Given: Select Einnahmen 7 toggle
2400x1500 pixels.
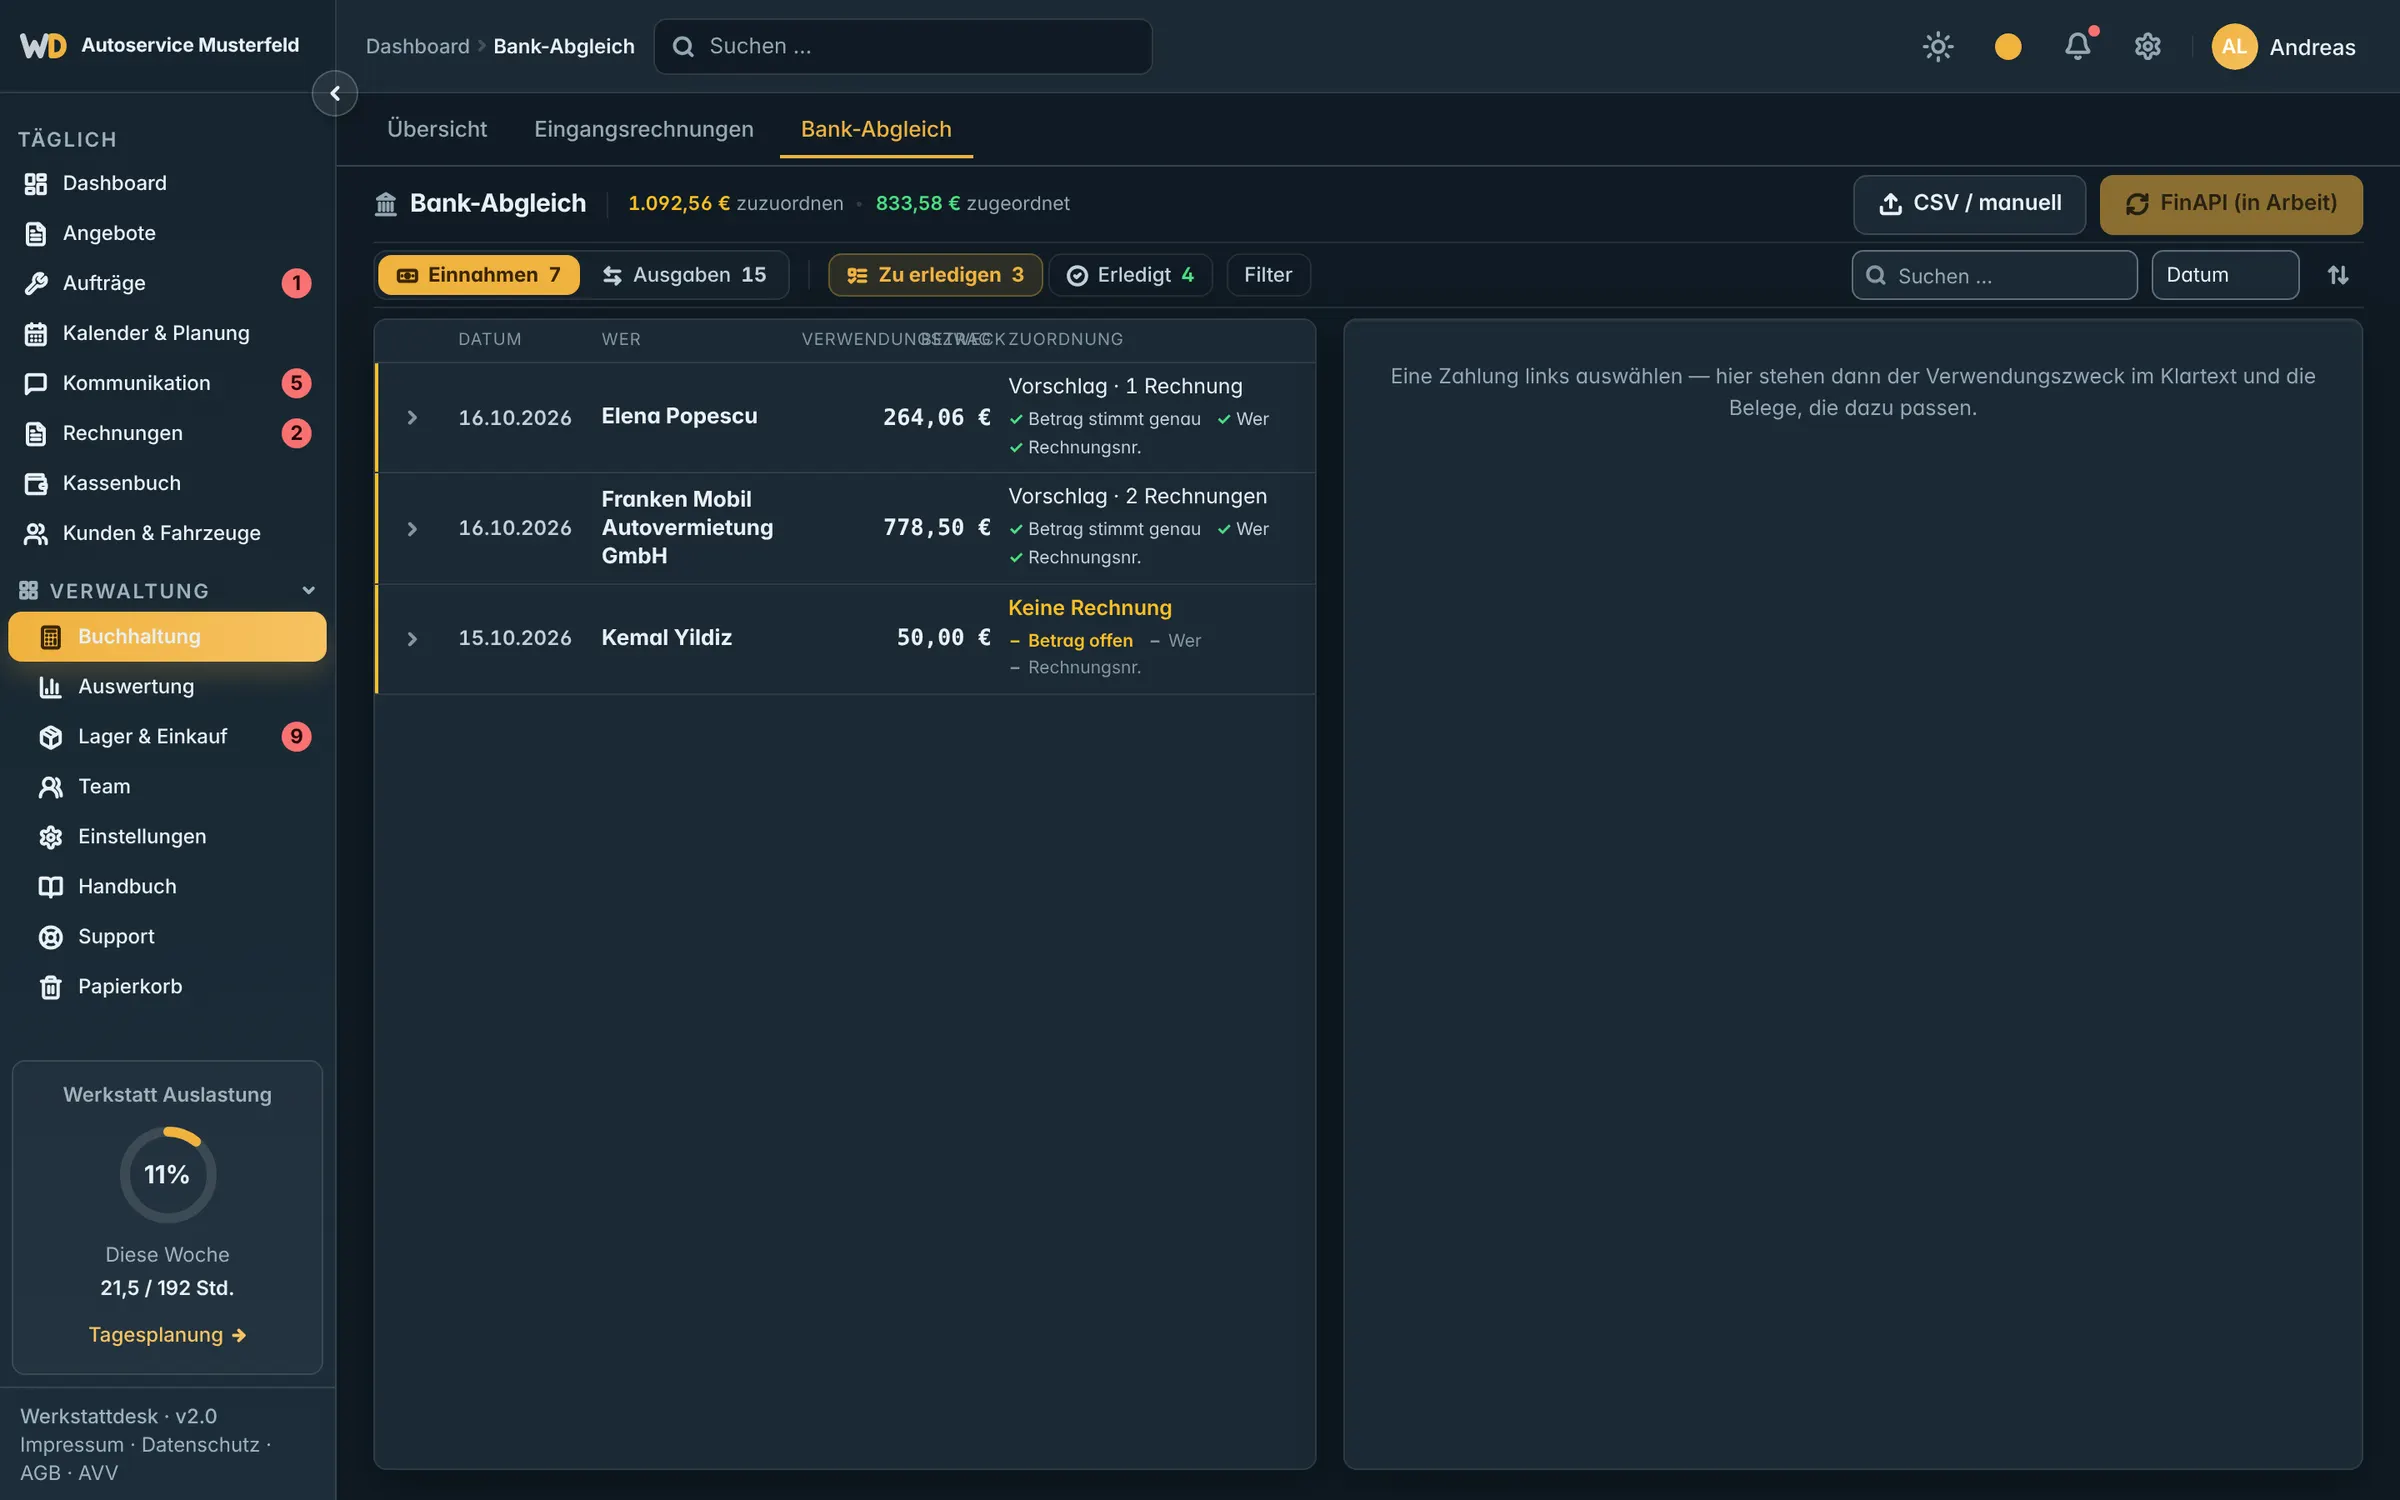Looking at the screenshot, I should [x=478, y=275].
